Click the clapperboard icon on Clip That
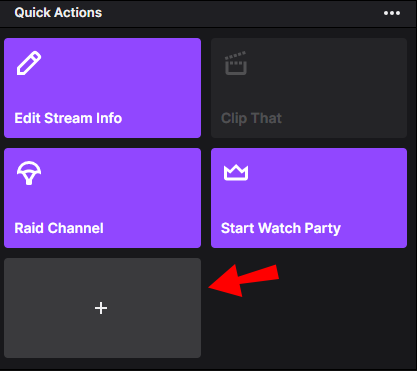Screen dimensions: 417x371 tap(236, 63)
